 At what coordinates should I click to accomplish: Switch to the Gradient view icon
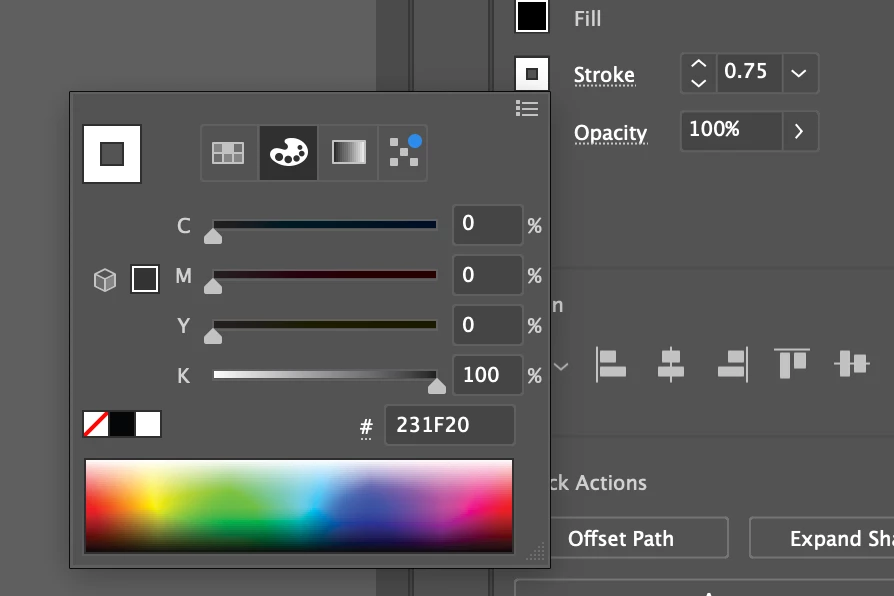click(349, 153)
